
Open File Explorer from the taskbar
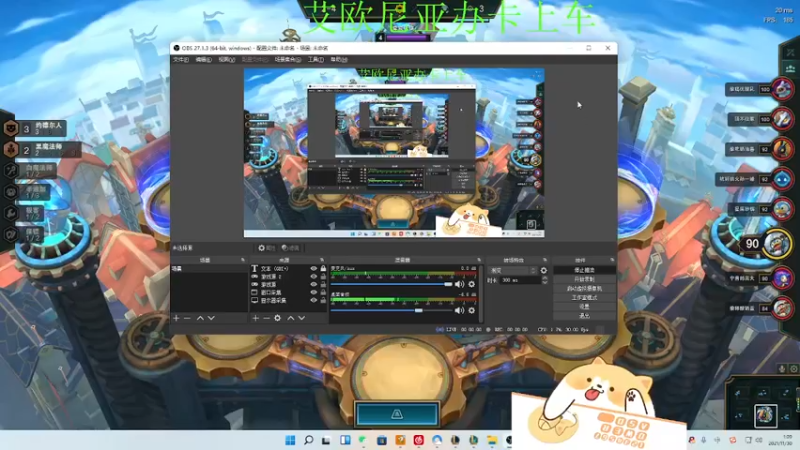(492, 440)
